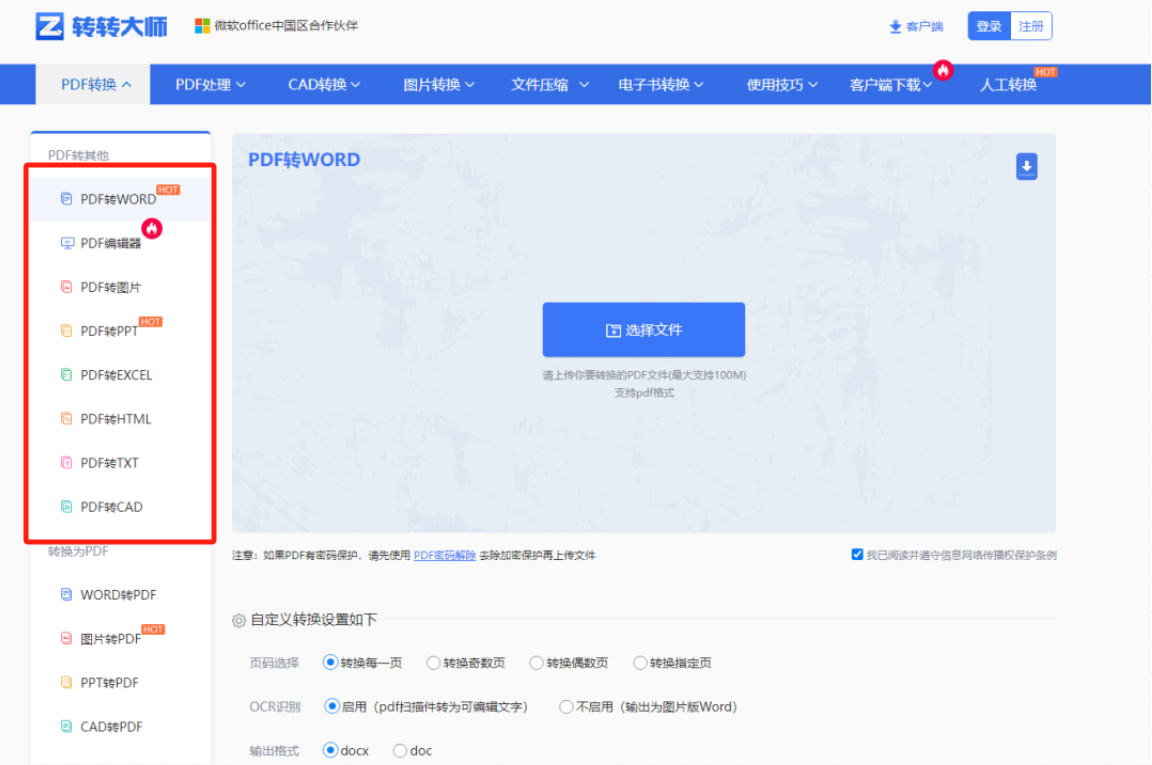Open PDF转CAD in the sidebar
This screenshot has height=765, width=1152.
point(120,506)
